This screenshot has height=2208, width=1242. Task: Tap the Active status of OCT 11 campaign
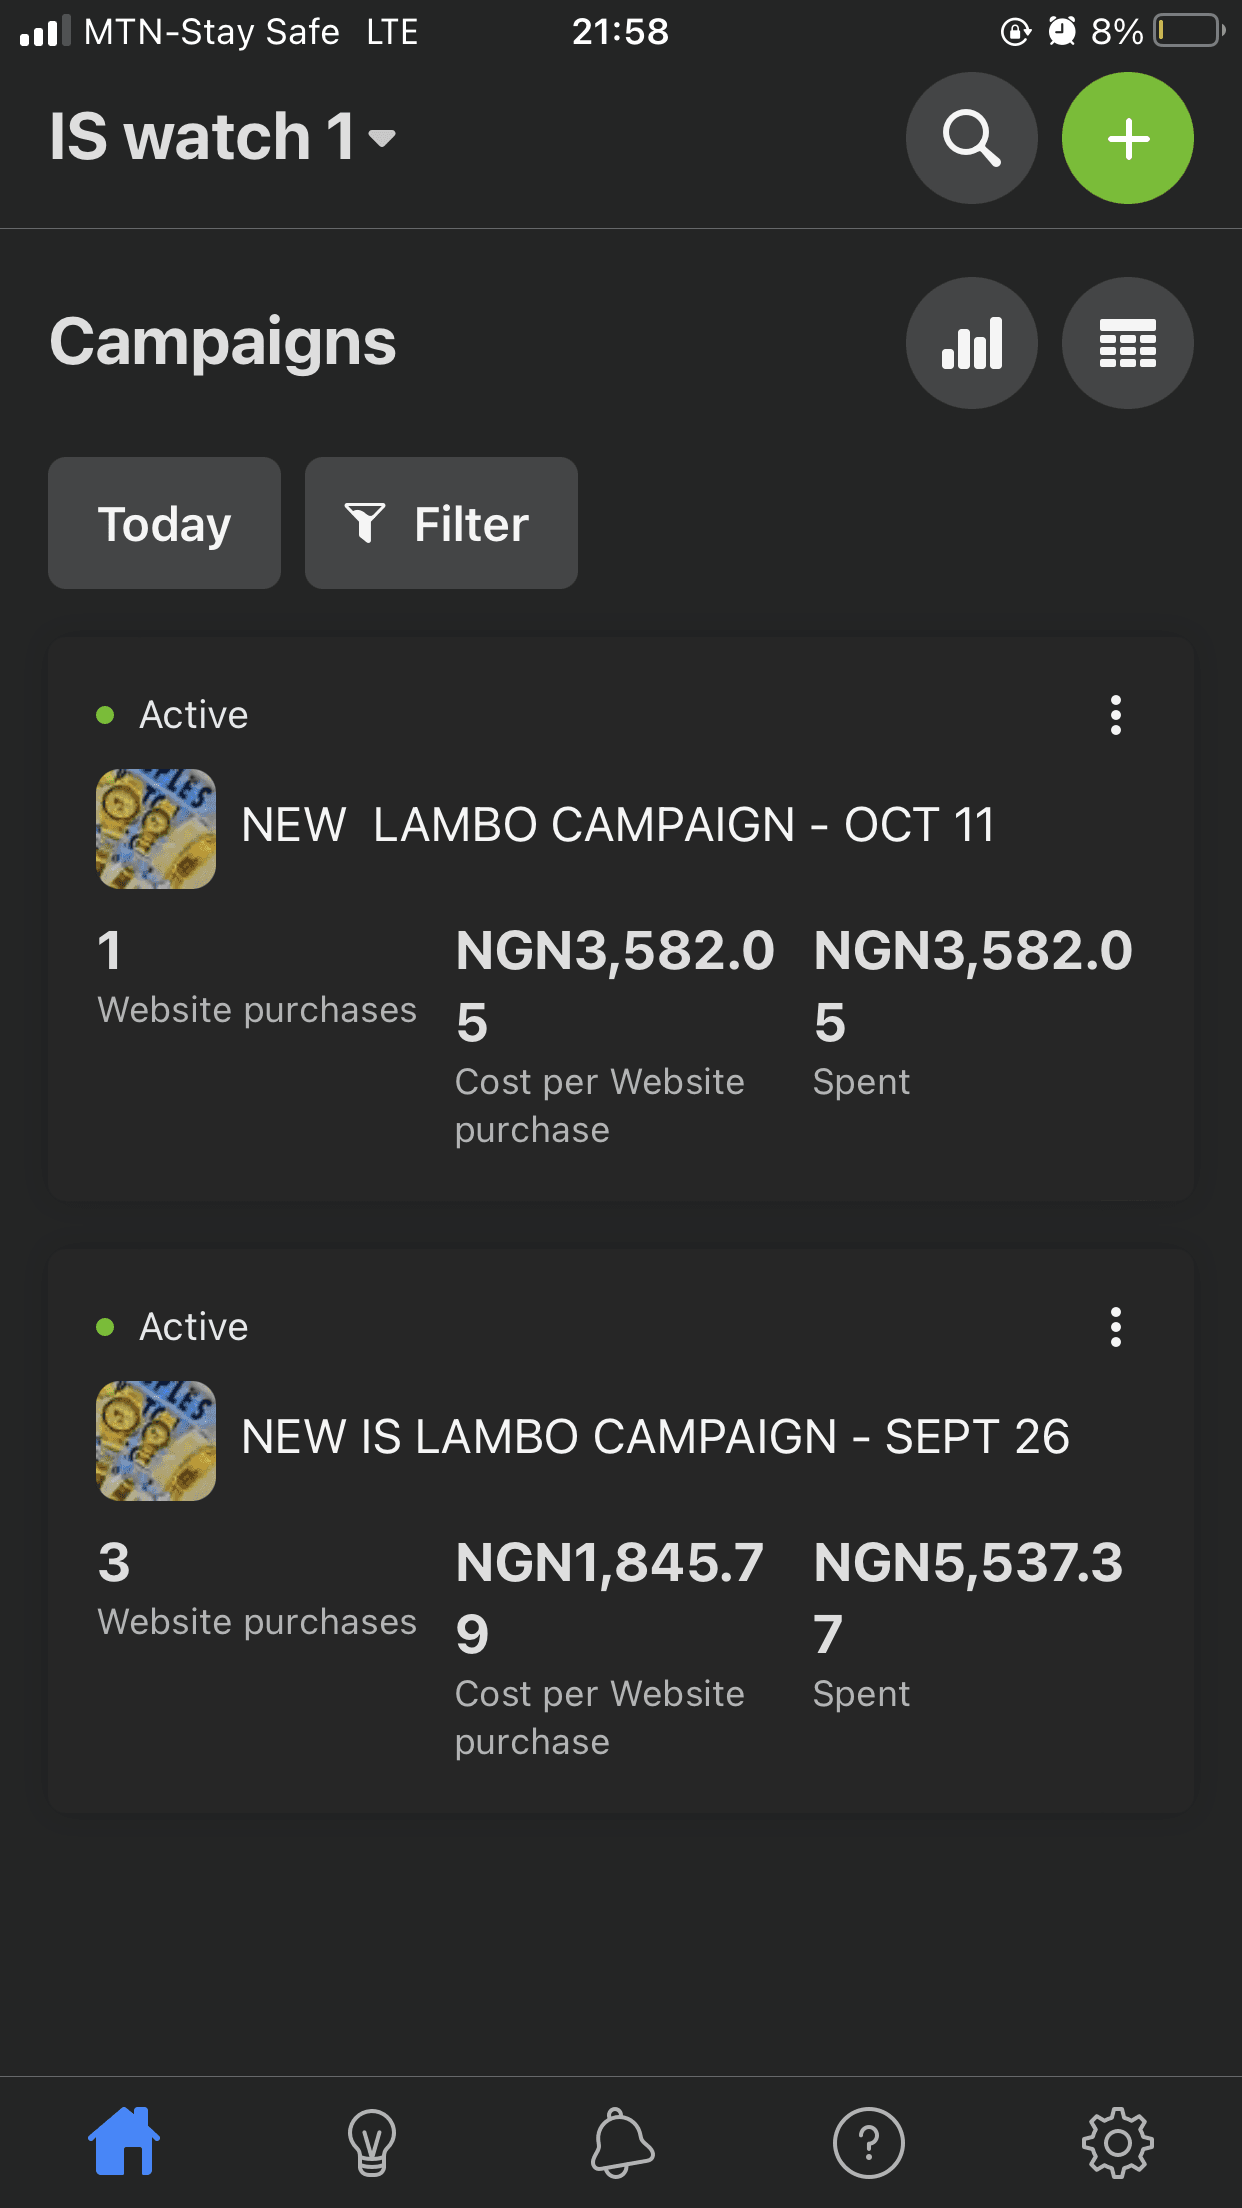coord(172,715)
